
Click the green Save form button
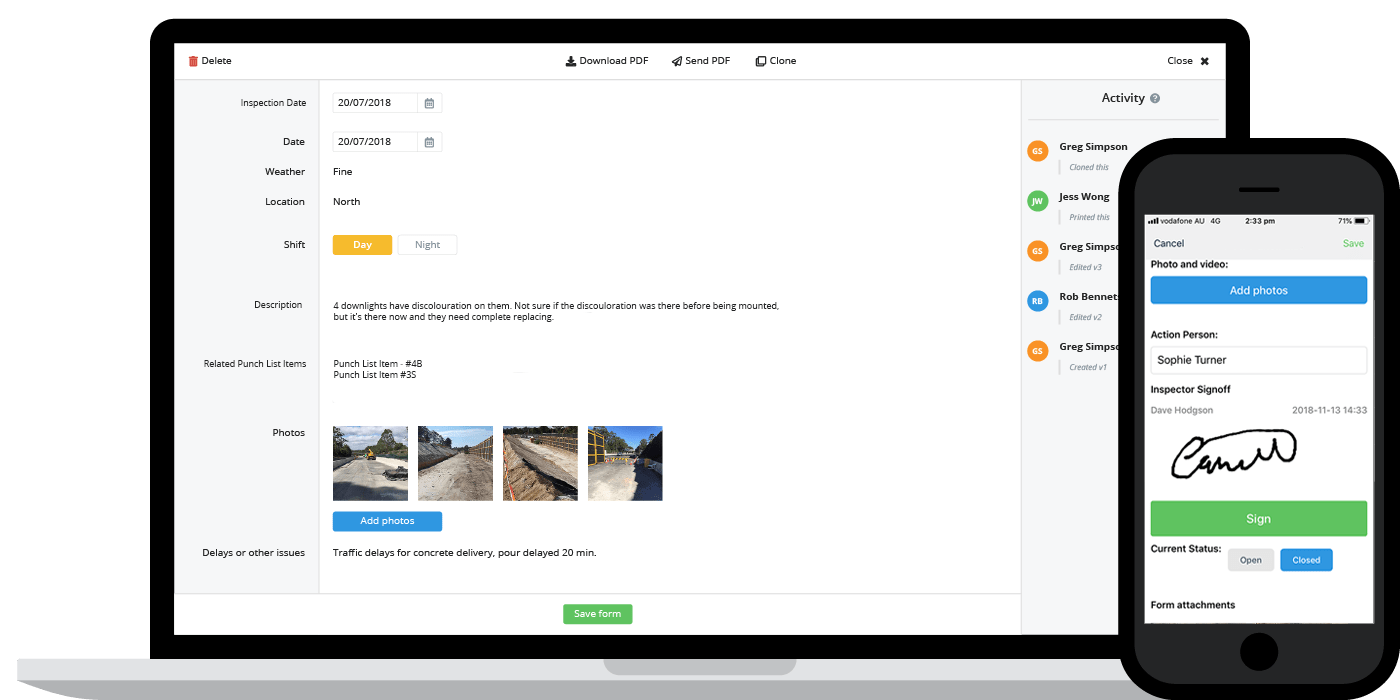597,613
